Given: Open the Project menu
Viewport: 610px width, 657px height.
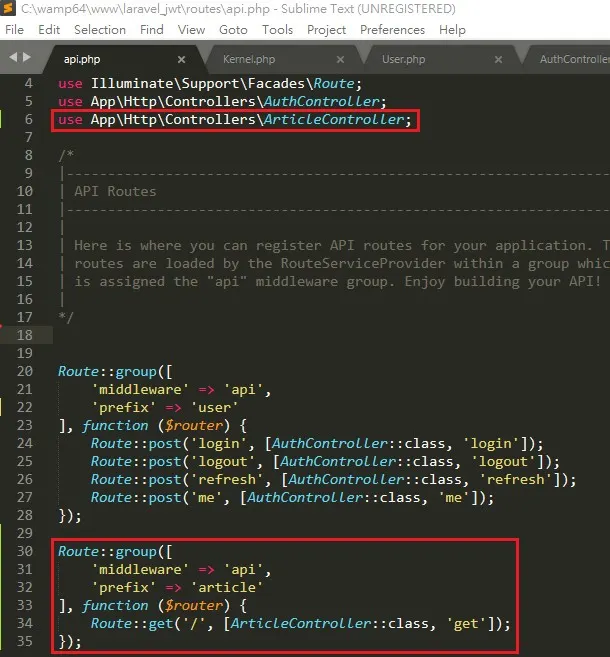Looking at the screenshot, I should point(326,30).
